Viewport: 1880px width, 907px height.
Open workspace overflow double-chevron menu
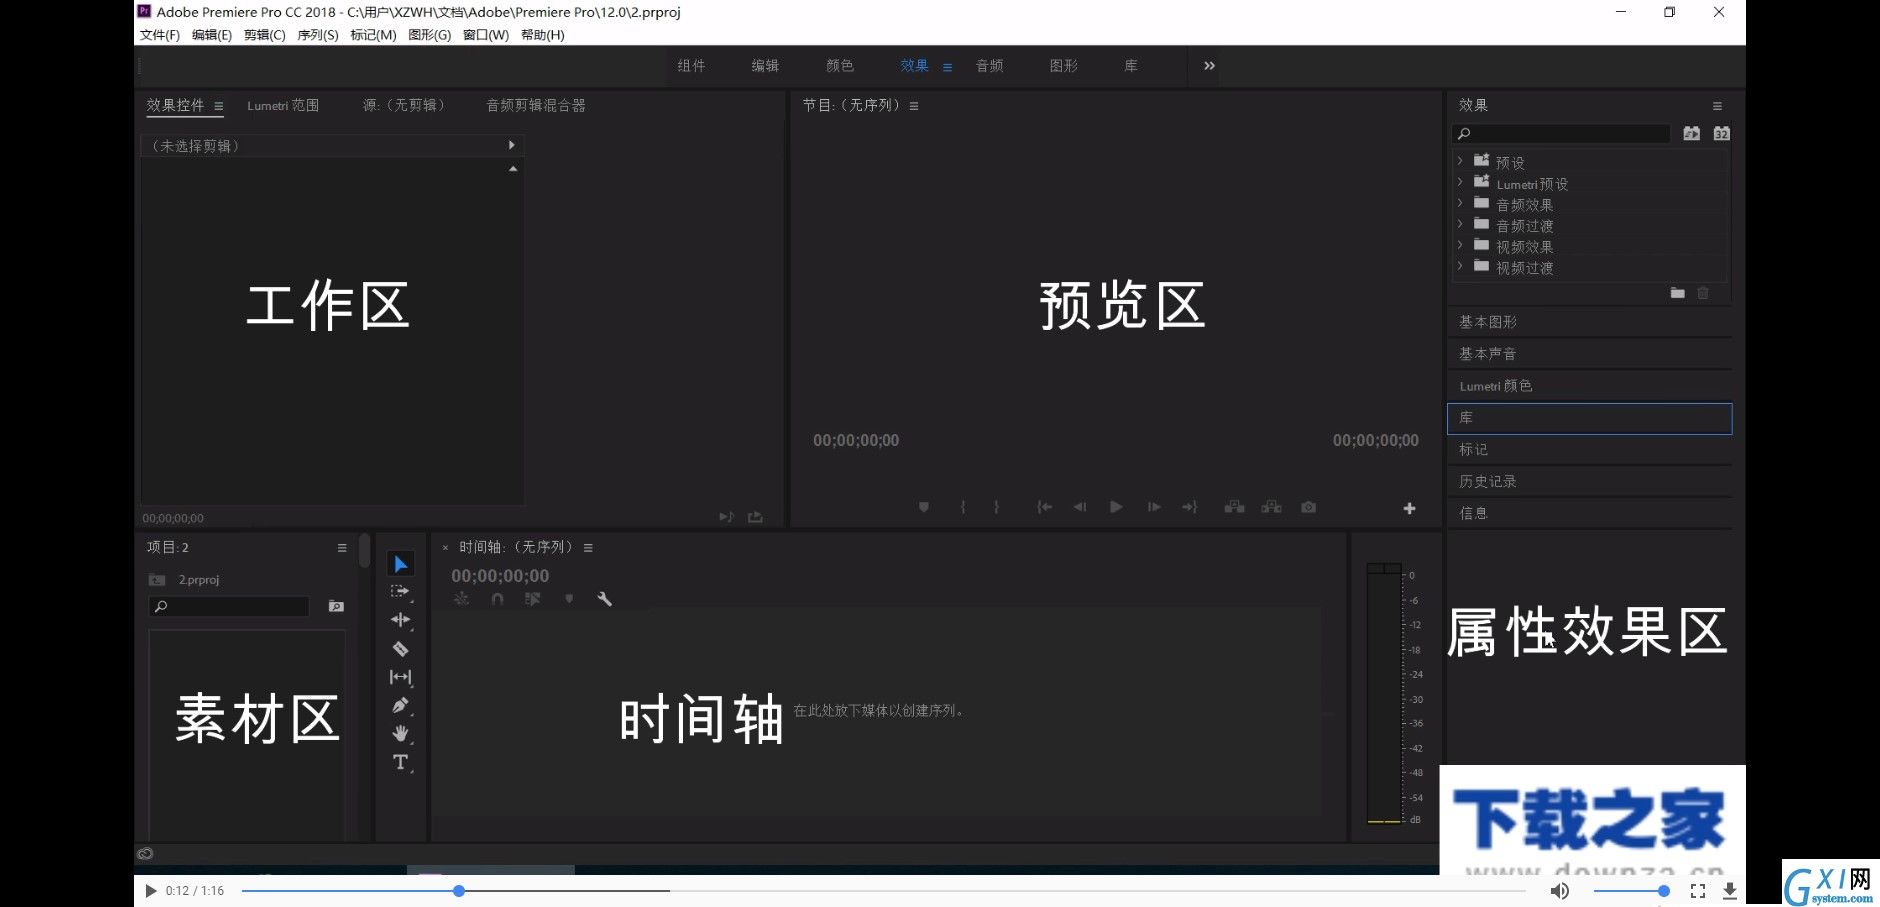1209,66
